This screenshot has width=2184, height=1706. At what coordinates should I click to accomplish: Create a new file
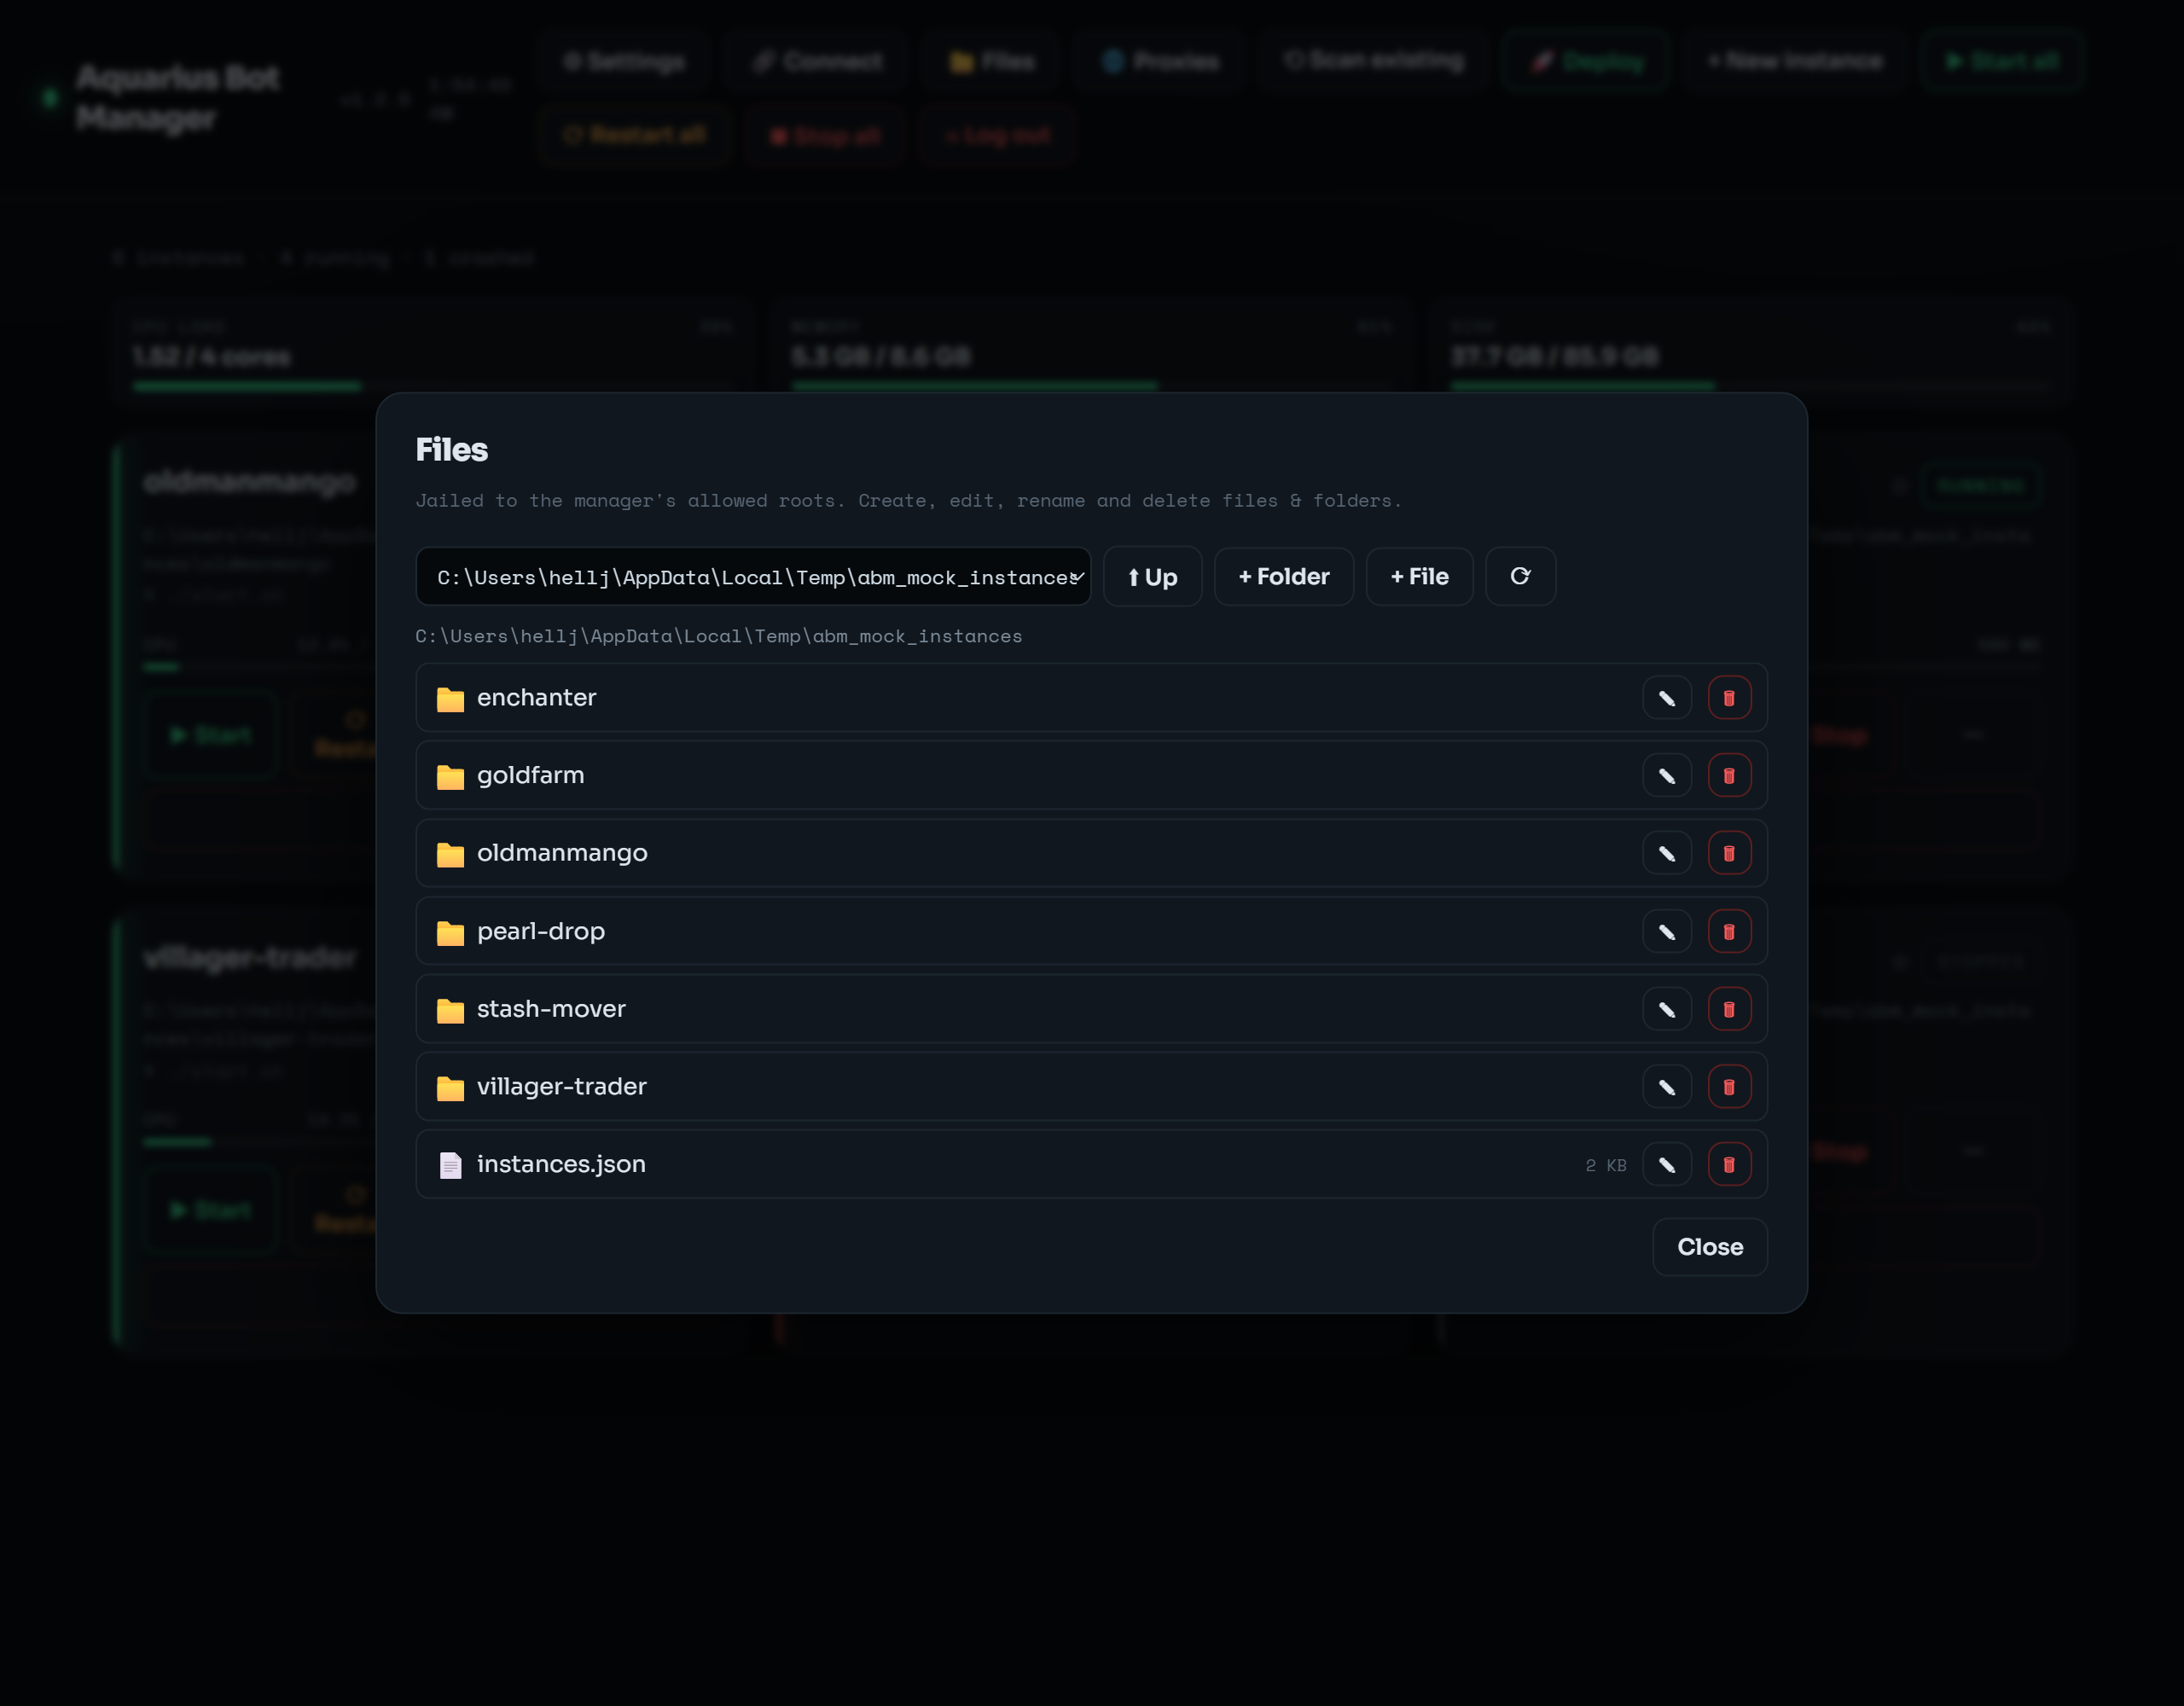click(x=1419, y=576)
